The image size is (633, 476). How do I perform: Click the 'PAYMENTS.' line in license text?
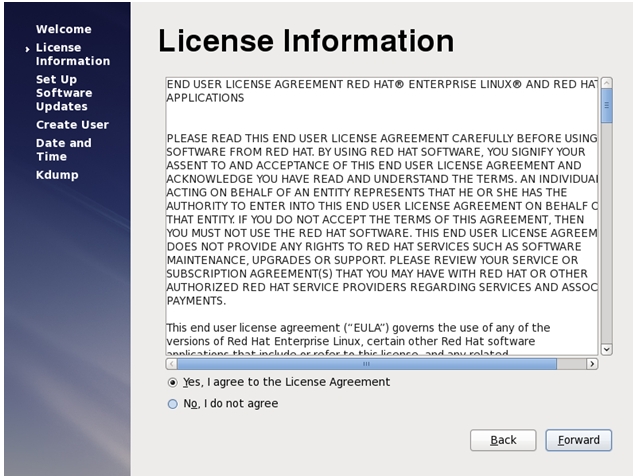click(196, 301)
